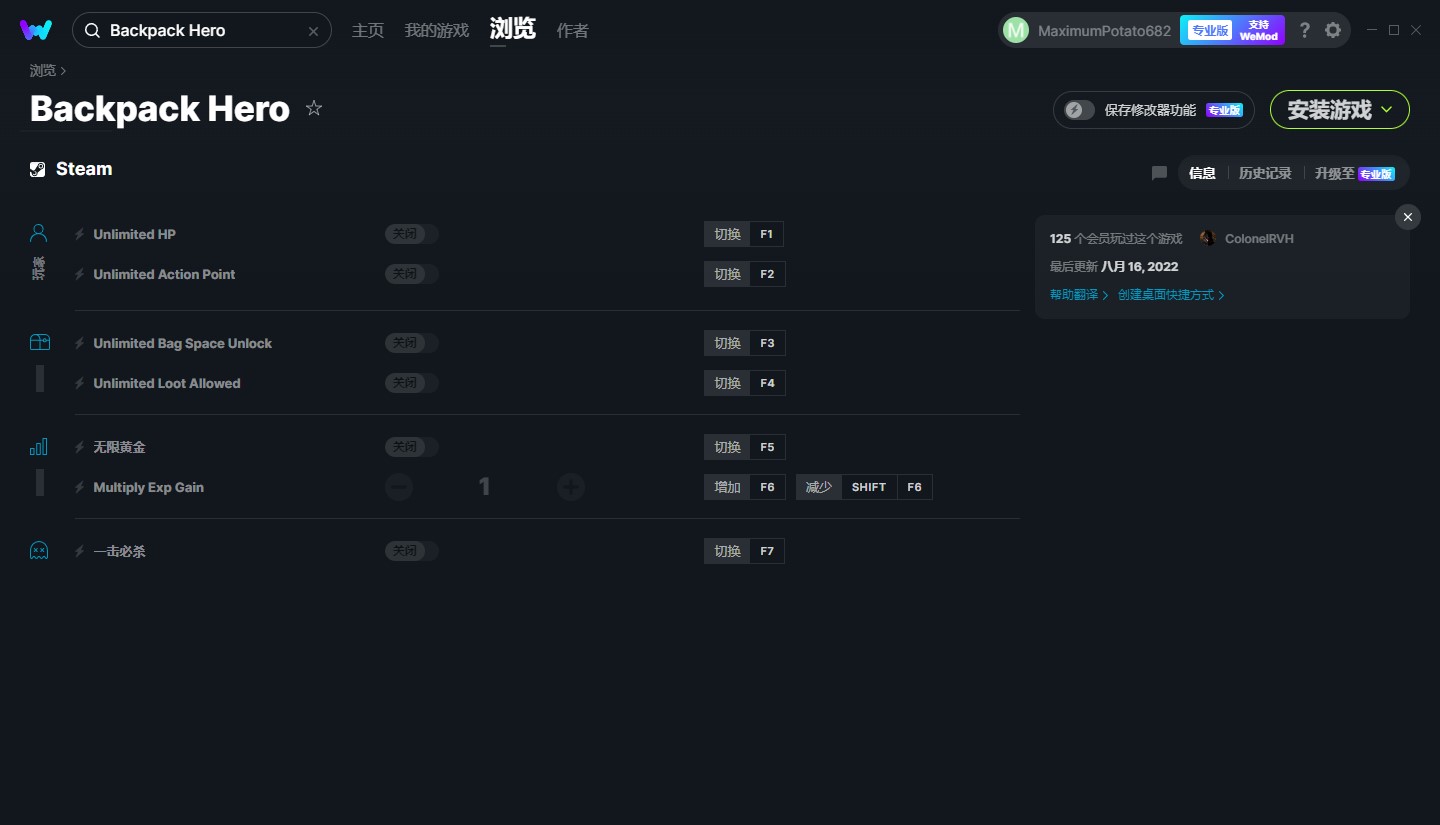The height and width of the screenshot is (825, 1440).
Task: Click the Multiply Exp Gain label
Action: (x=148, y=487)
